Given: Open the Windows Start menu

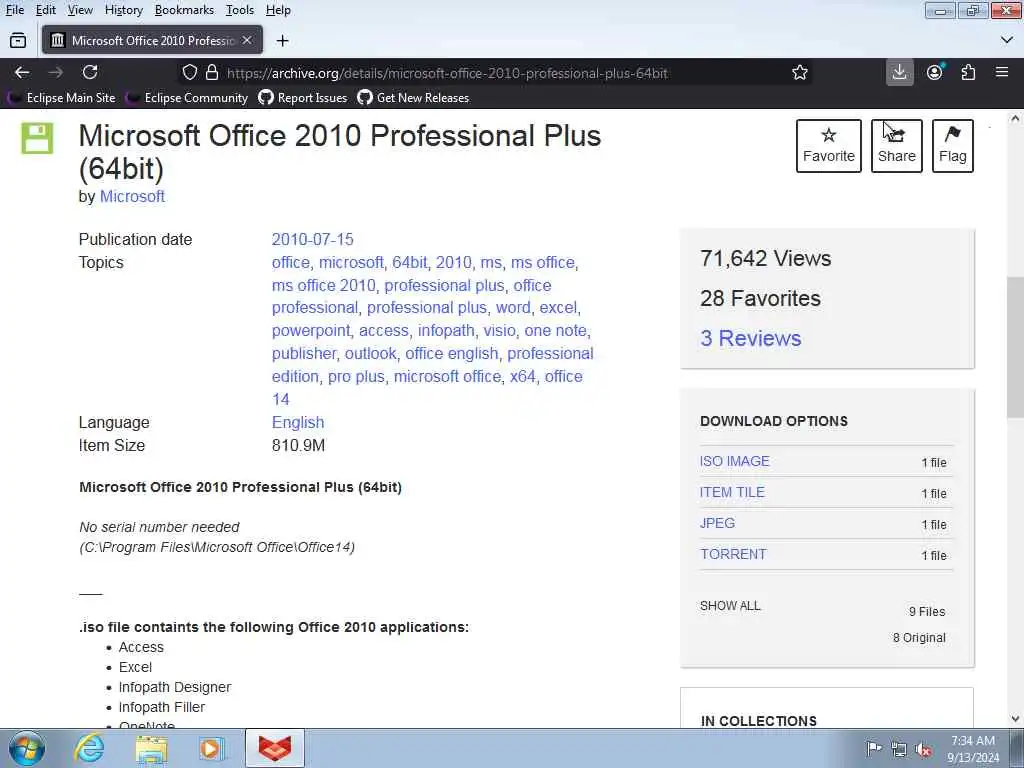Looking at the screenshot, I should pyautogui.click(x=27, y=748).
